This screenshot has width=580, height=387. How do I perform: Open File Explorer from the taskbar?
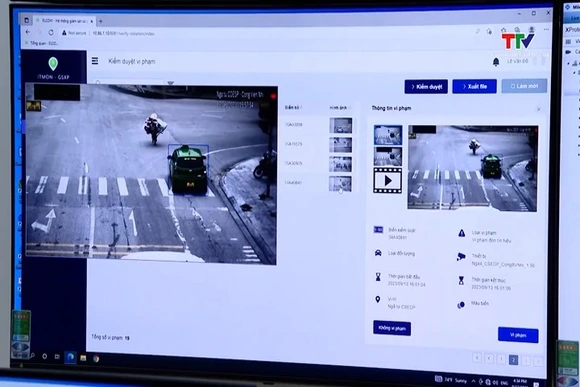point(83,358)
